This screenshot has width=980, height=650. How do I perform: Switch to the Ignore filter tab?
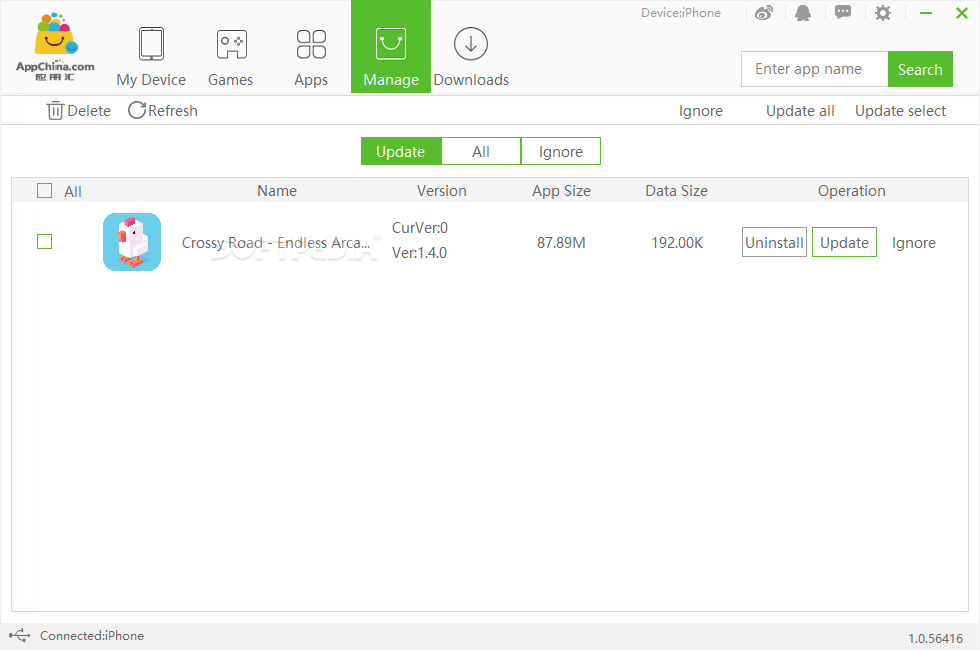(x=561, y=151)
